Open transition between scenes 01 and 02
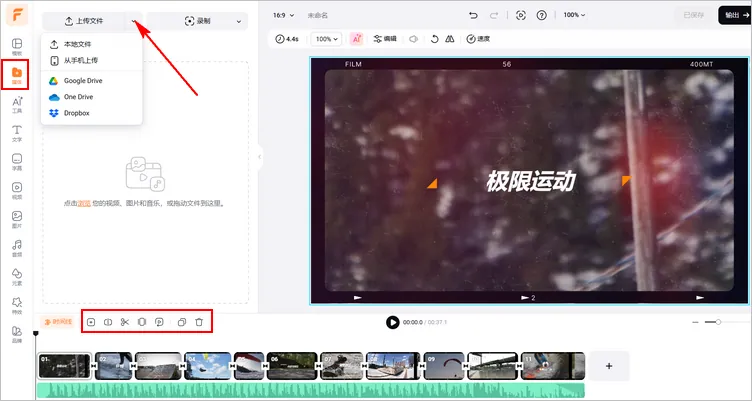The image size is (752, 401). pyautogui.click(x=94, y=366)
